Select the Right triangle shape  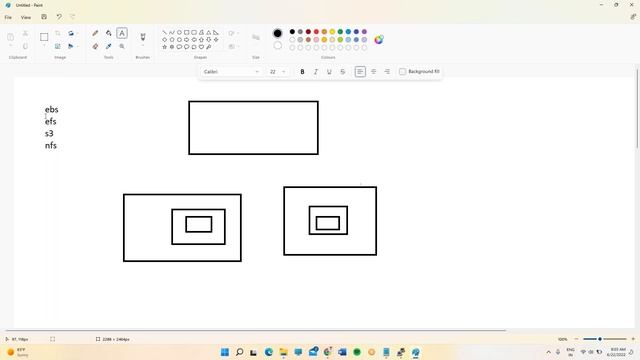pyautogui.click(x=216, y=32)
